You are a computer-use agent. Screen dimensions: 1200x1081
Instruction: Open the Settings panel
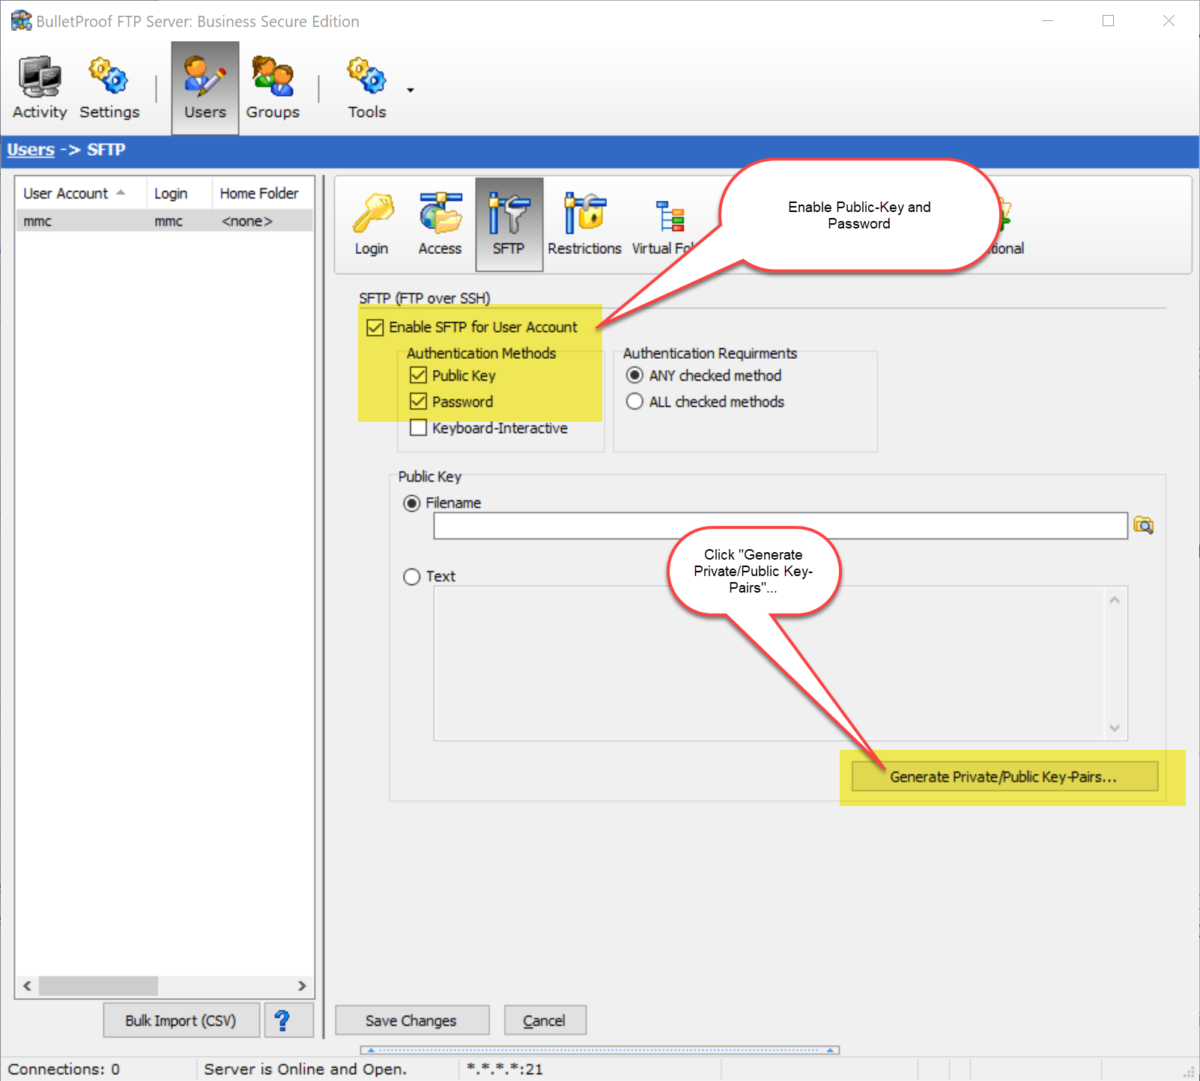(x=108, y=87)
